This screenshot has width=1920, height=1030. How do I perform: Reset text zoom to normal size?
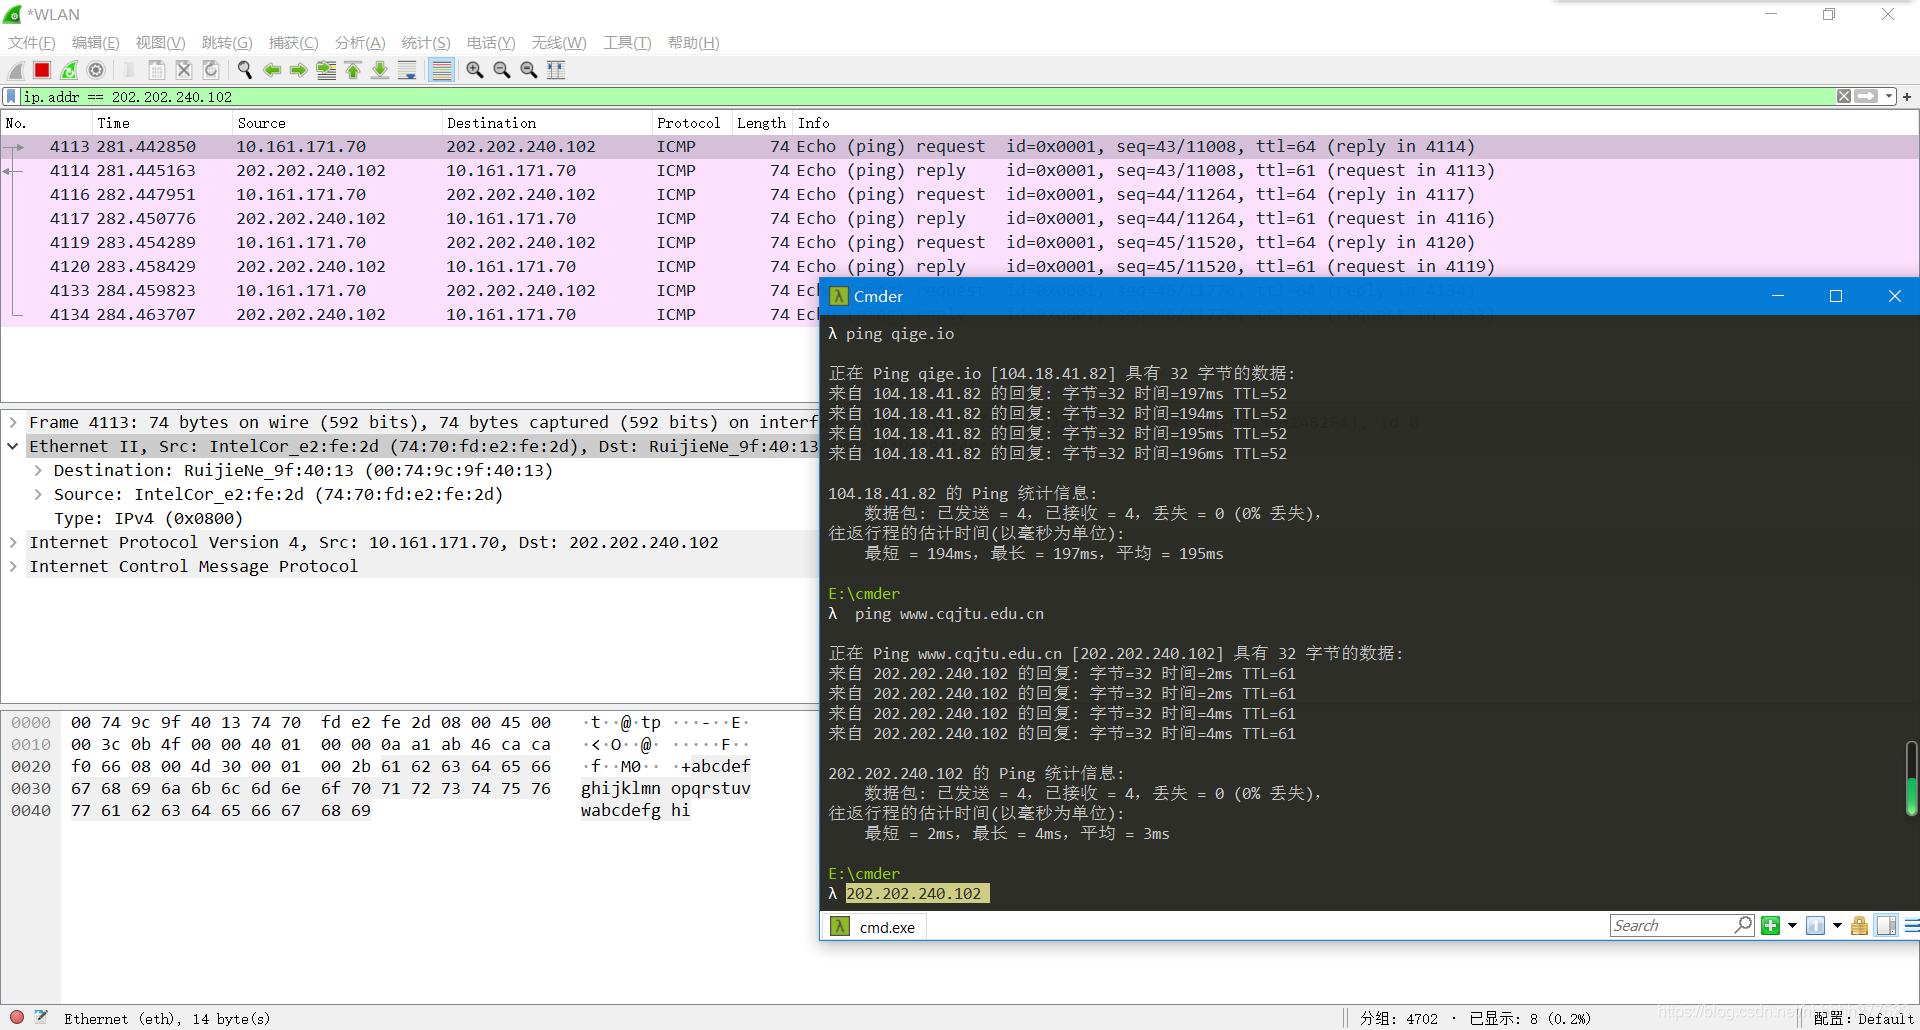pos(529,70)
